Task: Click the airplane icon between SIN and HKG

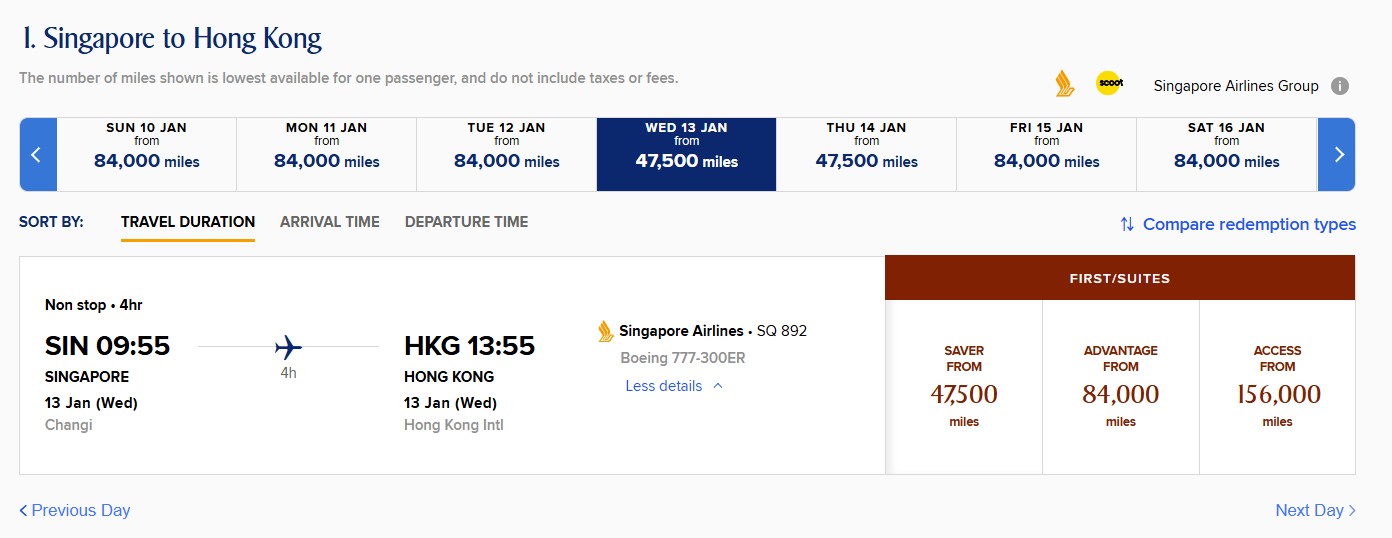Action: pos(288,347)
